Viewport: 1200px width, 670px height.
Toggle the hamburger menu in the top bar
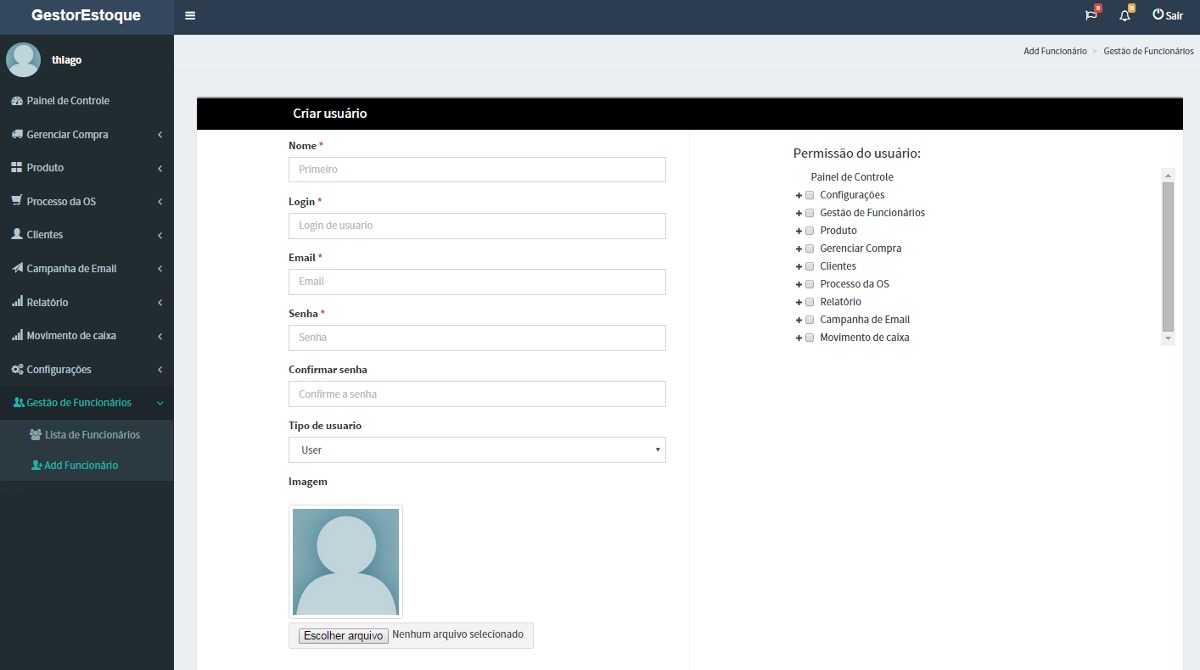point(189,15)
